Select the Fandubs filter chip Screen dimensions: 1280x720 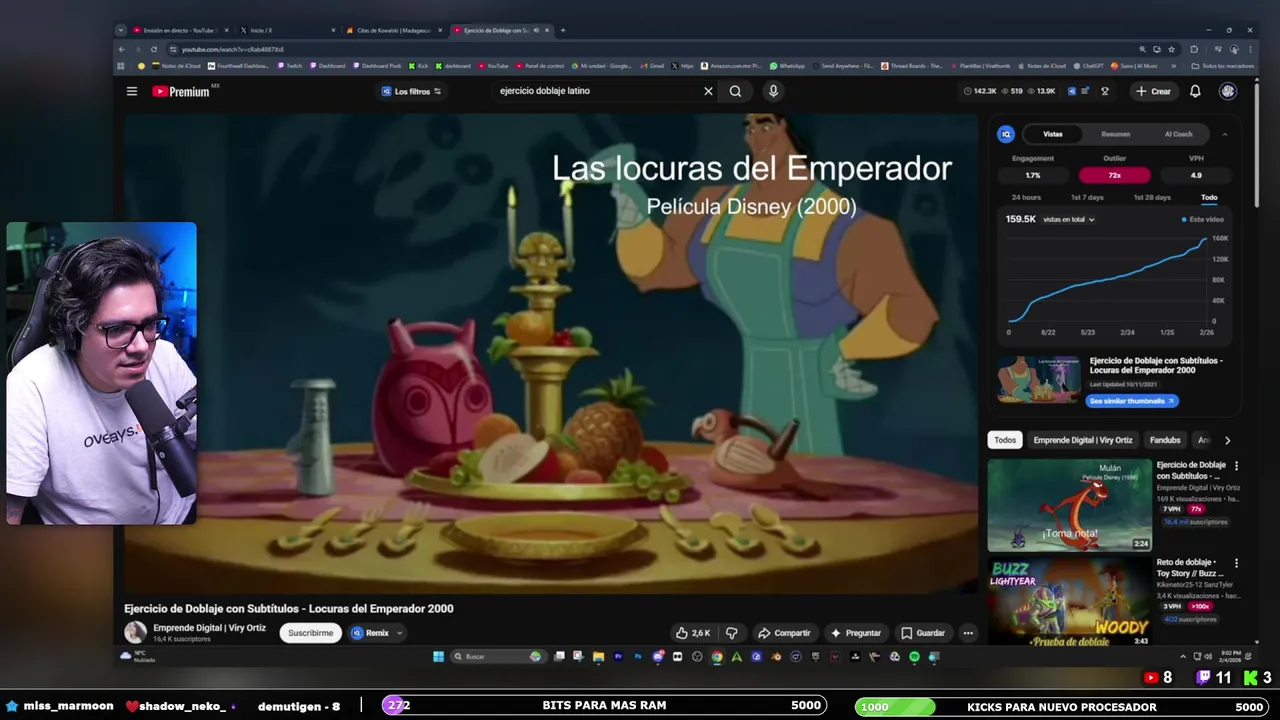1165,440
